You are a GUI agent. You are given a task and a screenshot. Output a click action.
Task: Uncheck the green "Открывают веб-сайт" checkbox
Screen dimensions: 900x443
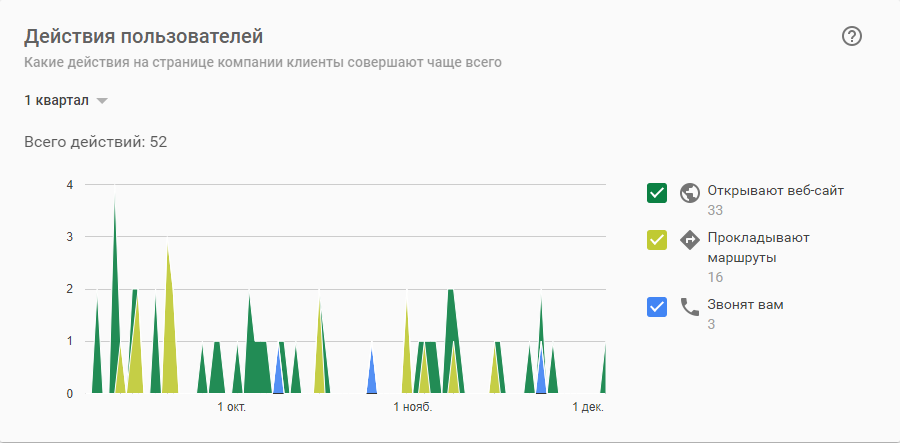657,193
